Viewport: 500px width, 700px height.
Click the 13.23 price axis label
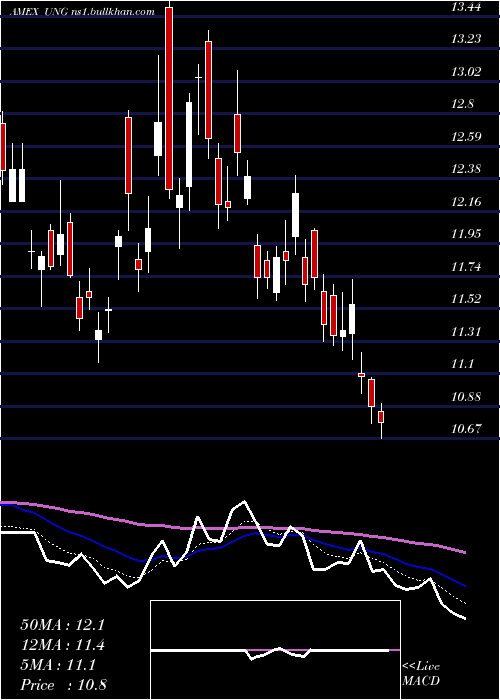[466, 39]
